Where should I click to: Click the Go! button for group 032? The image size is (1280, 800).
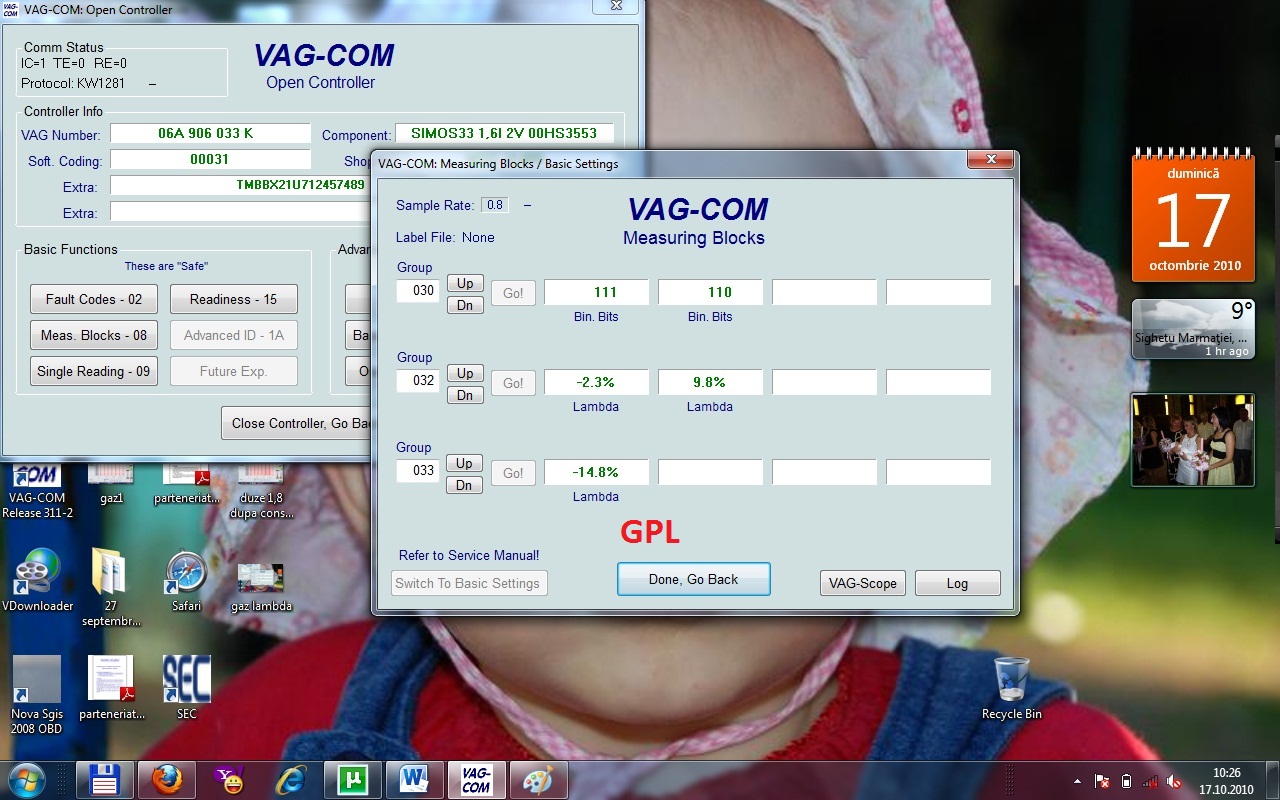513,383
